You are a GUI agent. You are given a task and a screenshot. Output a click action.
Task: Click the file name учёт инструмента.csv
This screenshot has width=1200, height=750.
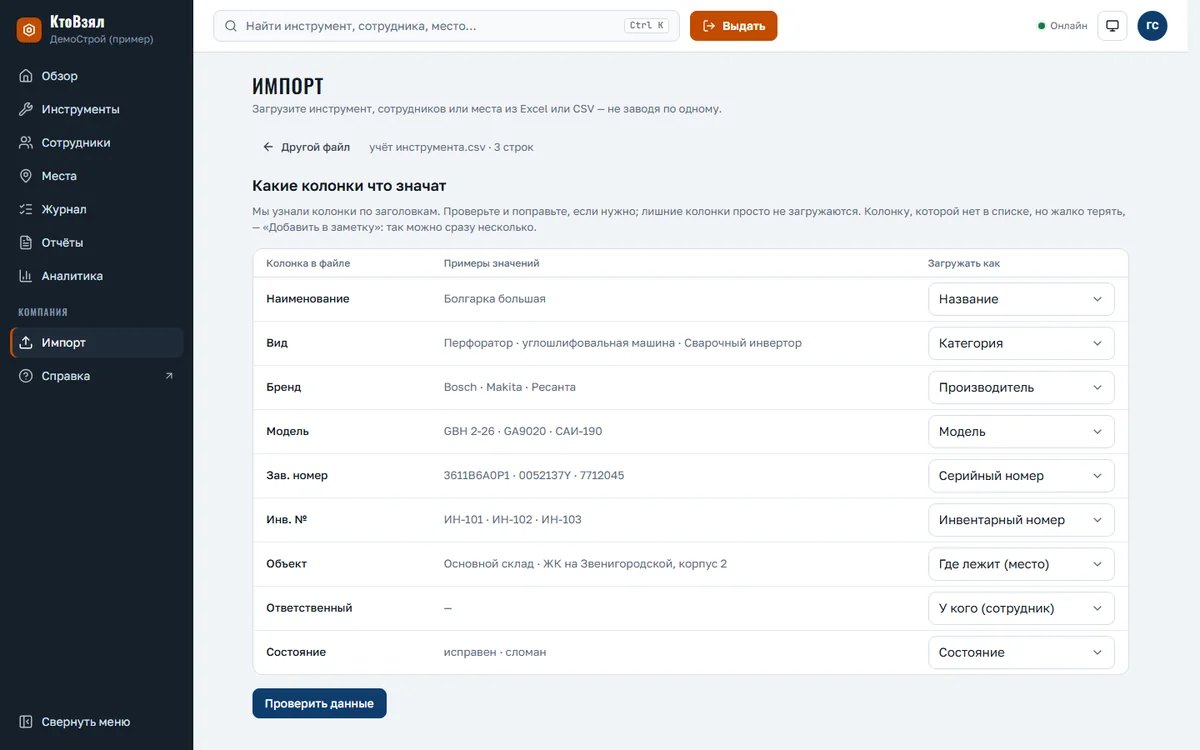pyautogui.click(x=428, y=147)
